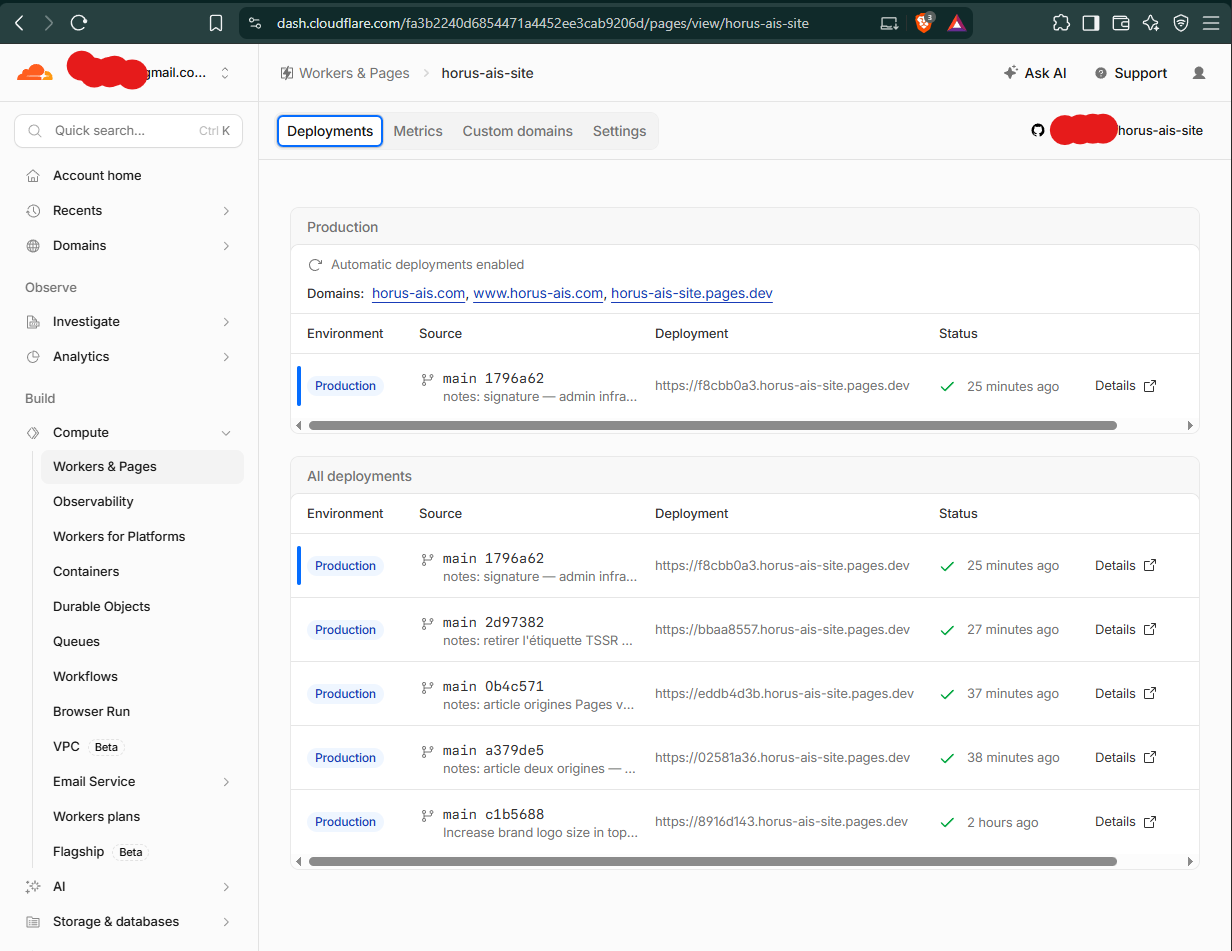Open the www.horus-ais.com domain link
1232x951 pixels.
(x=538, y=293)
